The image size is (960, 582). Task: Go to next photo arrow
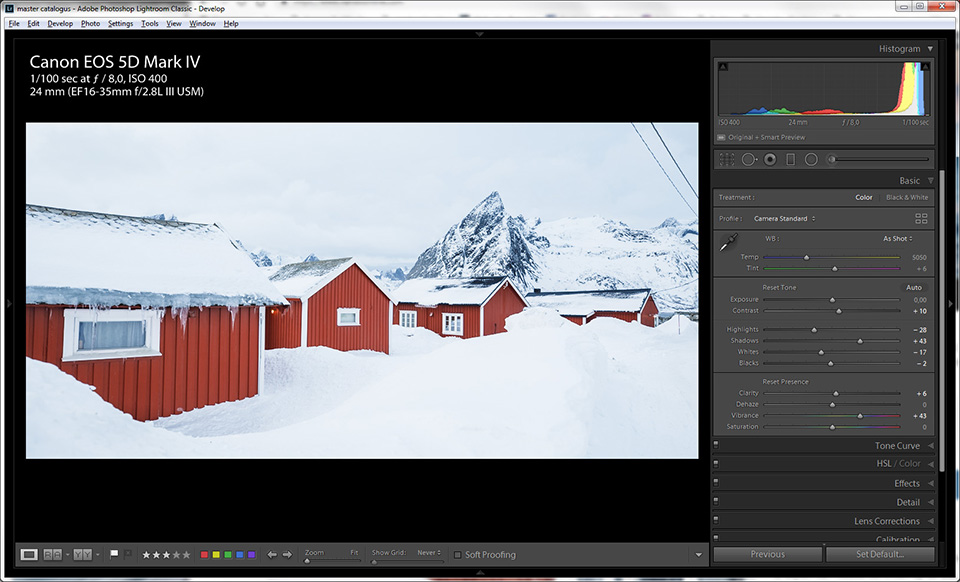pos(287,554)
